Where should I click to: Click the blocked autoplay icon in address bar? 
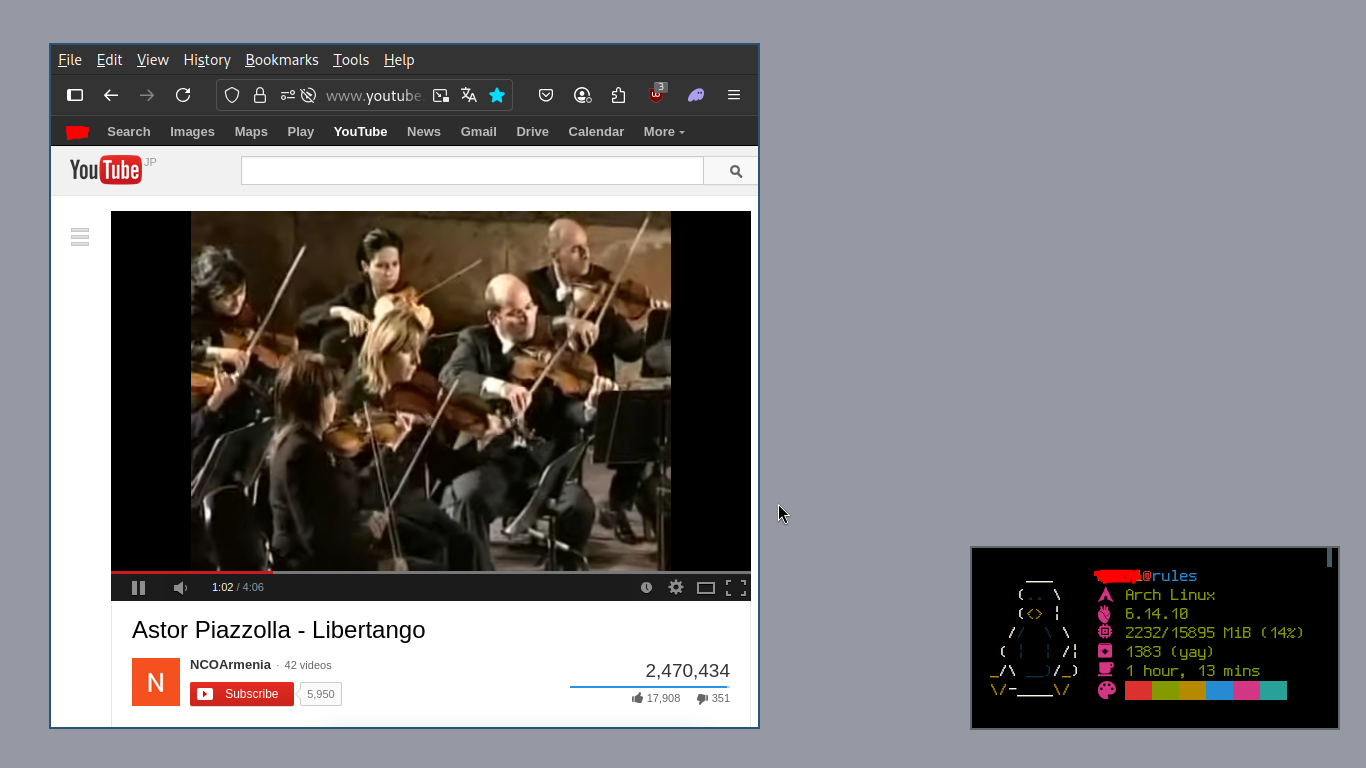click(x=308, y=95)
